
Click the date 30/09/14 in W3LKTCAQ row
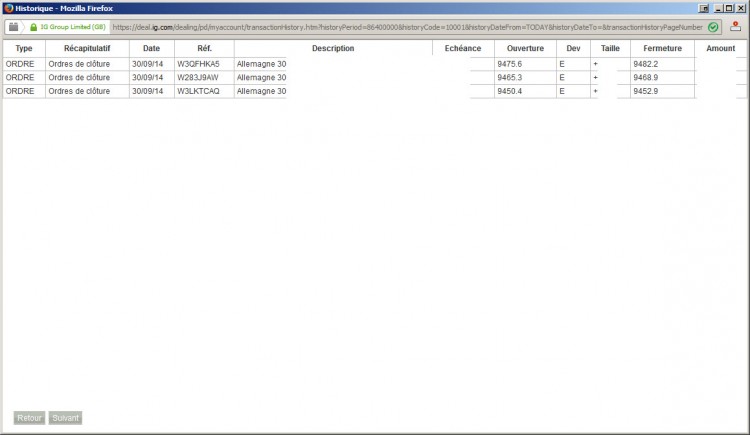pos(147,91)
